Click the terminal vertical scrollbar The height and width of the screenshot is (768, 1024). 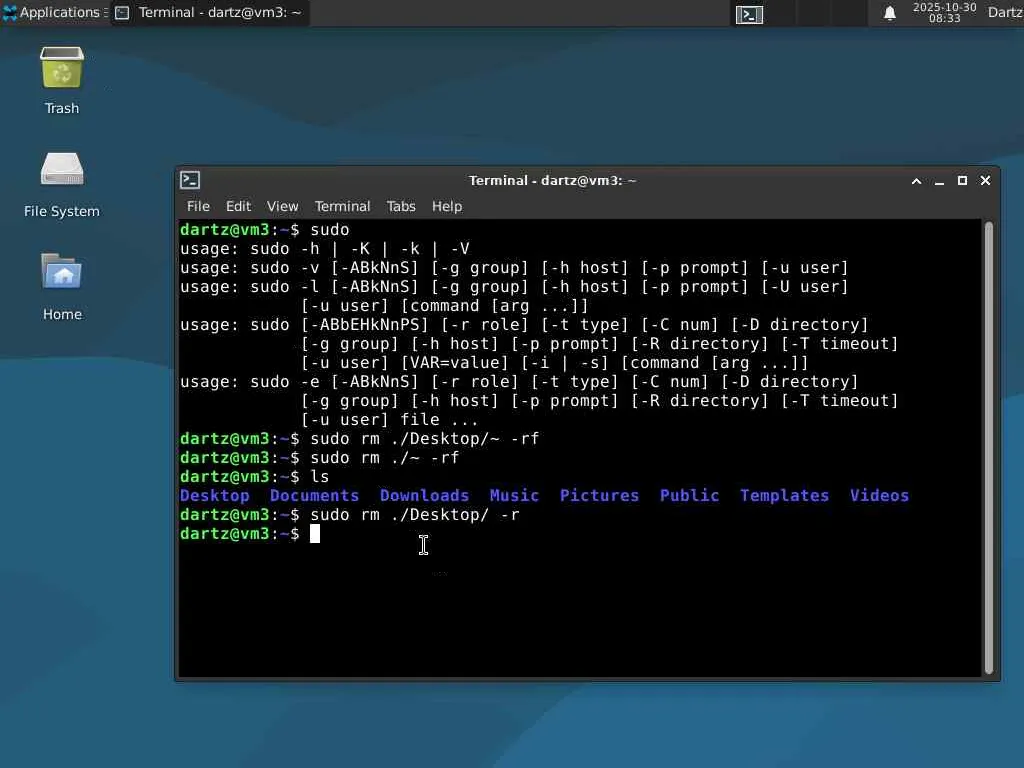pos(989,448)
